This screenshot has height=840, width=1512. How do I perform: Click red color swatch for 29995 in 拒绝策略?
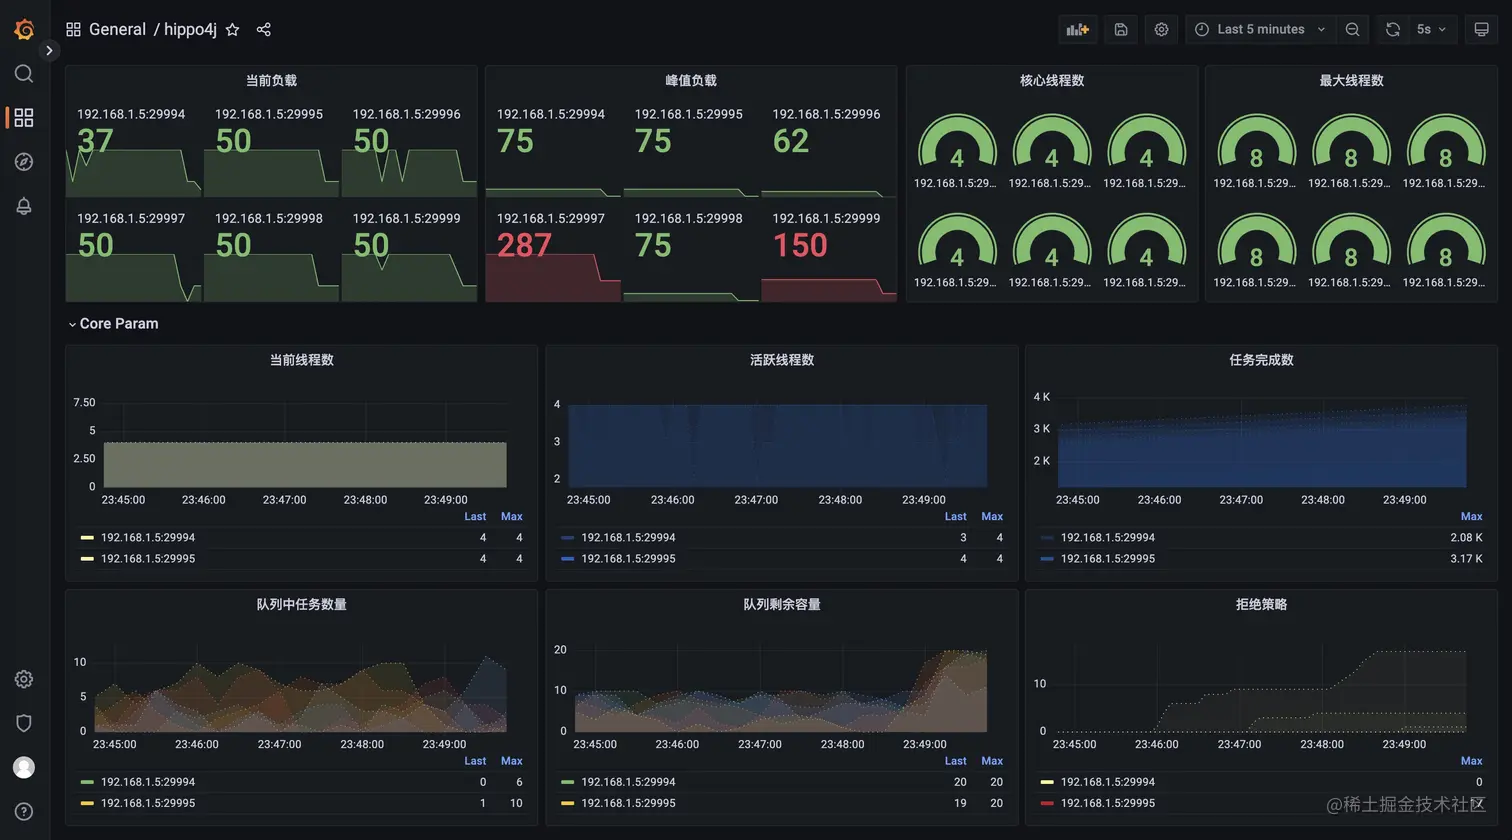[1047, 803]
